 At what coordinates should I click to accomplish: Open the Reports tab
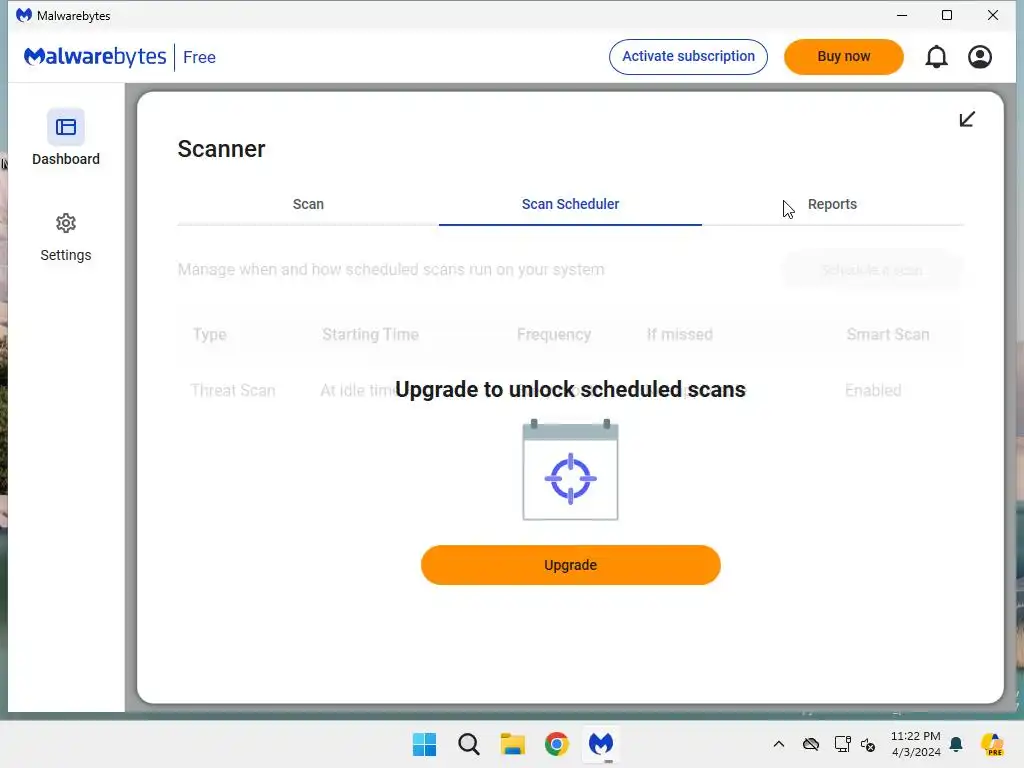(832, 204)
